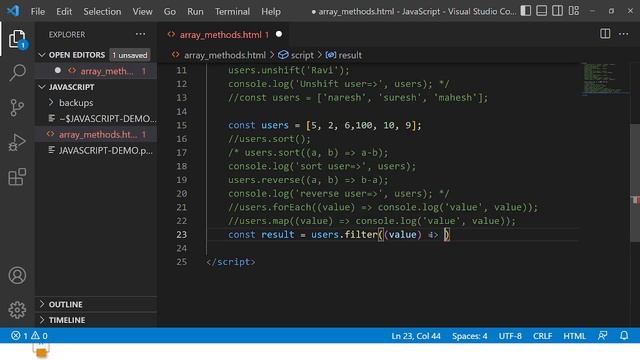Change end of line via CRLF
Screen dimensions: 640x360
point(542,336)
